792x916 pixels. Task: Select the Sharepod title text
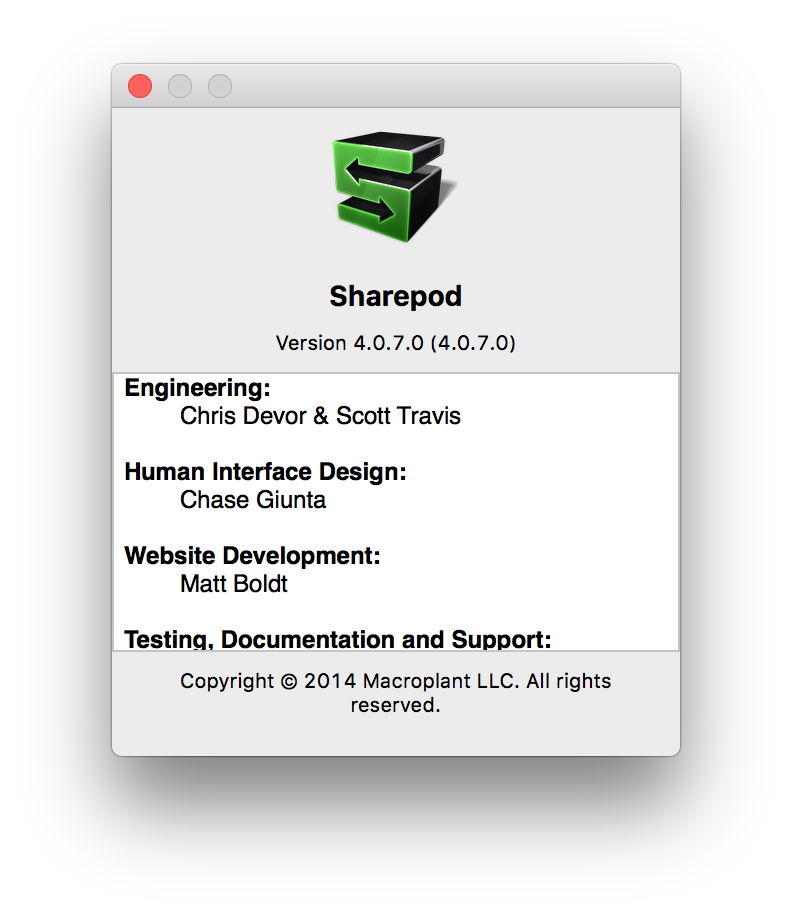point(395,296)
